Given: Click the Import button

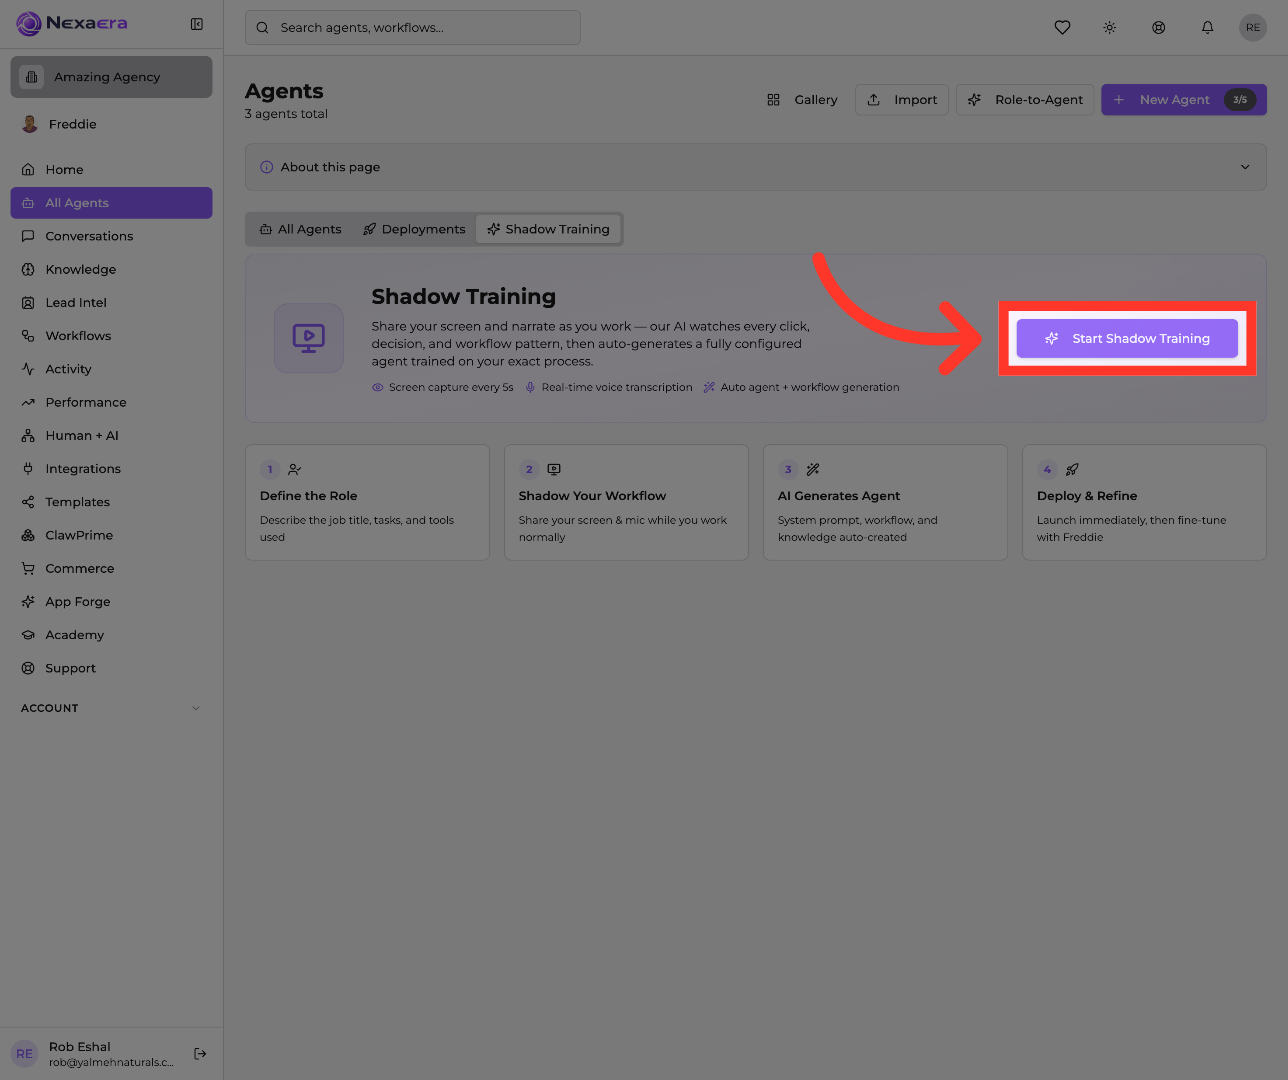Looking at the screenshot, I should pos(902,100).
